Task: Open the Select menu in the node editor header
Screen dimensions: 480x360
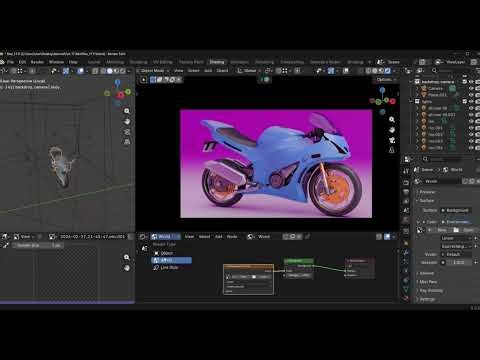Action: click(x=204, y=237)
